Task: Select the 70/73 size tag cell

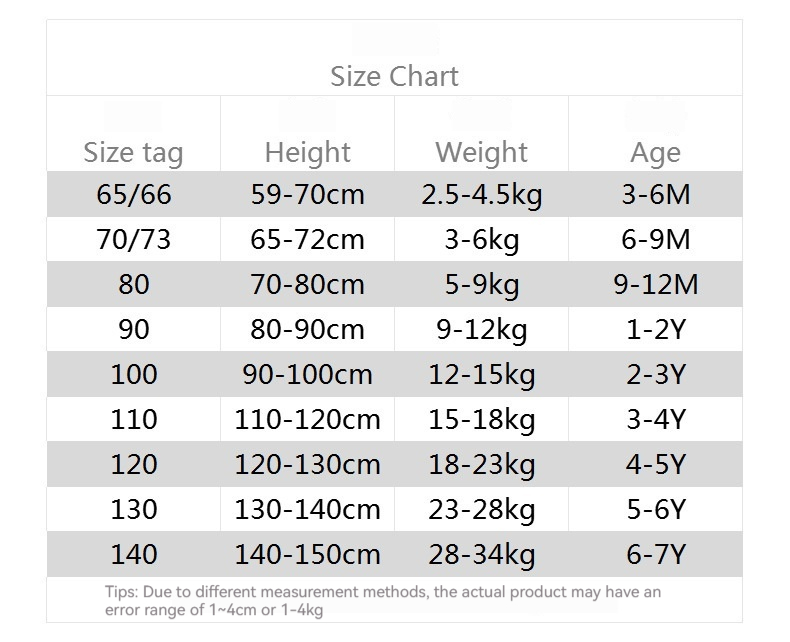Action: (133, 239)
